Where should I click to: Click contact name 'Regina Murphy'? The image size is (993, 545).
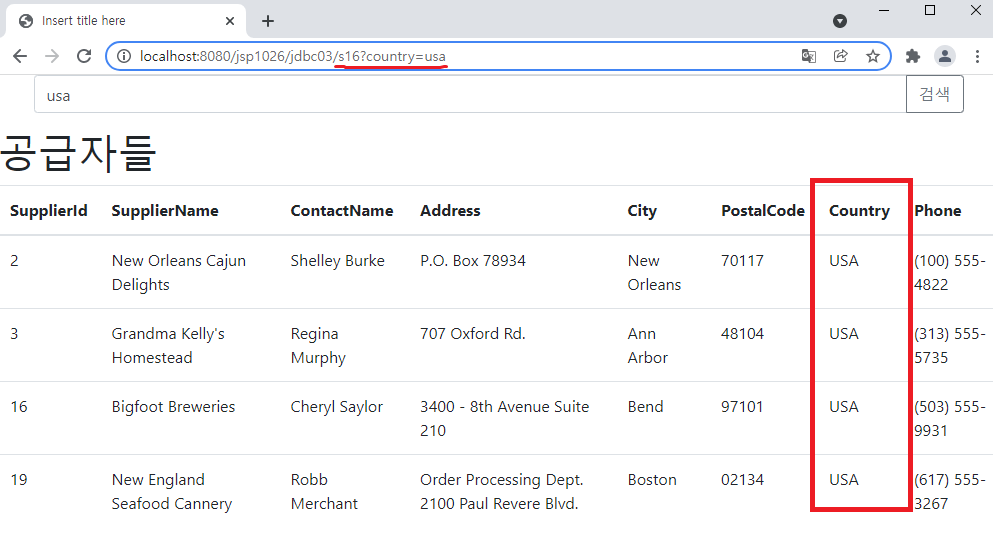(x=319, y=346)
